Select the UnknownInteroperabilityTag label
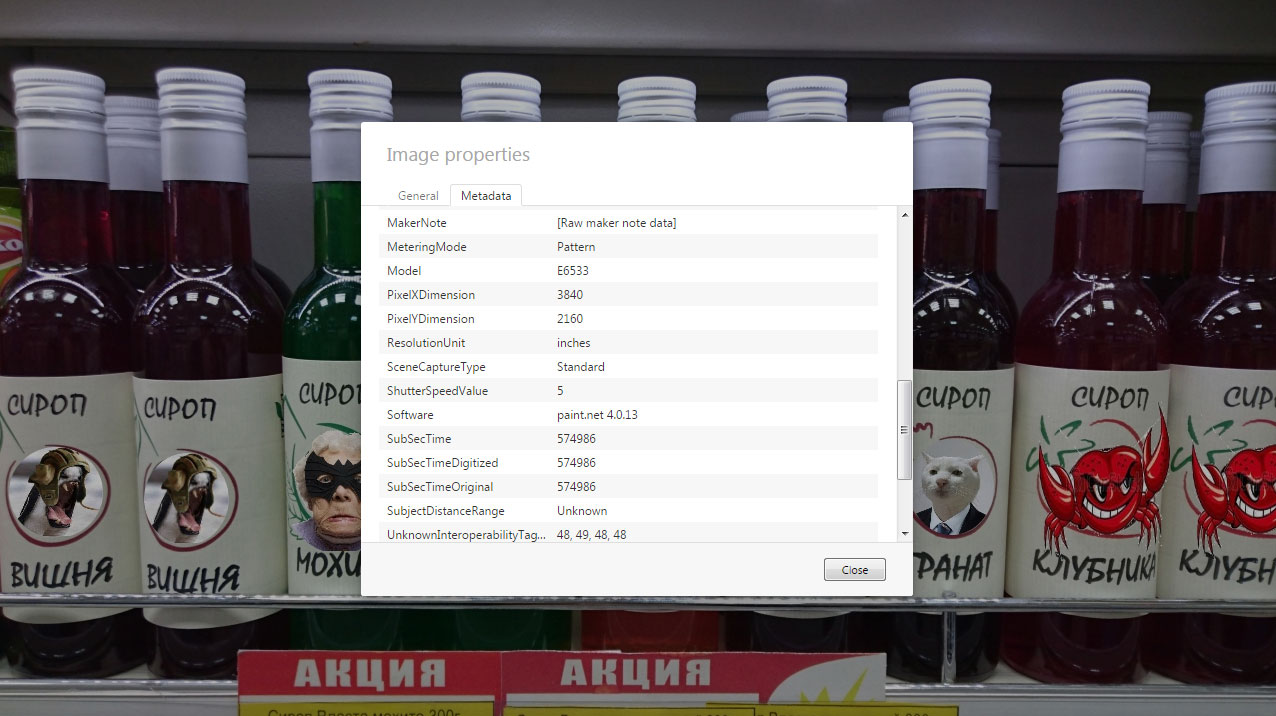1276x716 pixels. coord(467,535)
